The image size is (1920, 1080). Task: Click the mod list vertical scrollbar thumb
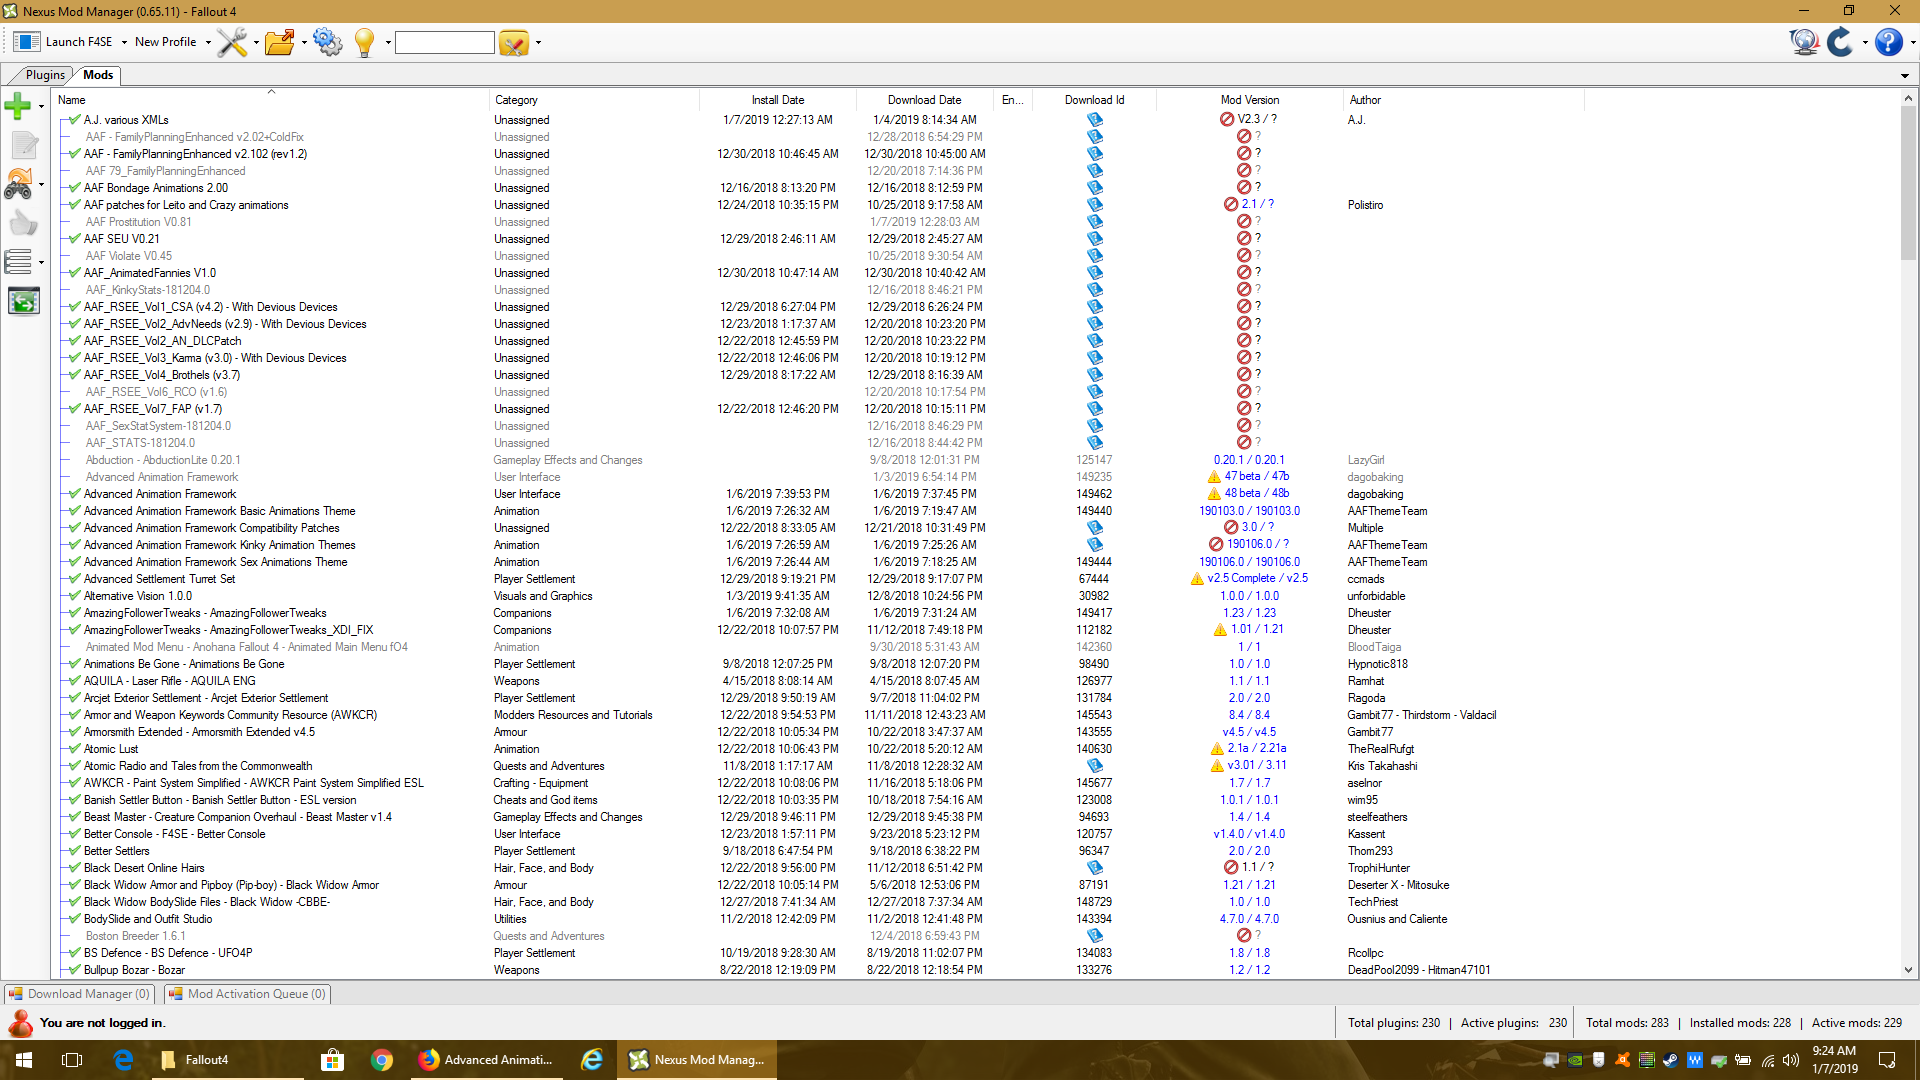click(x=1908, y=185)
